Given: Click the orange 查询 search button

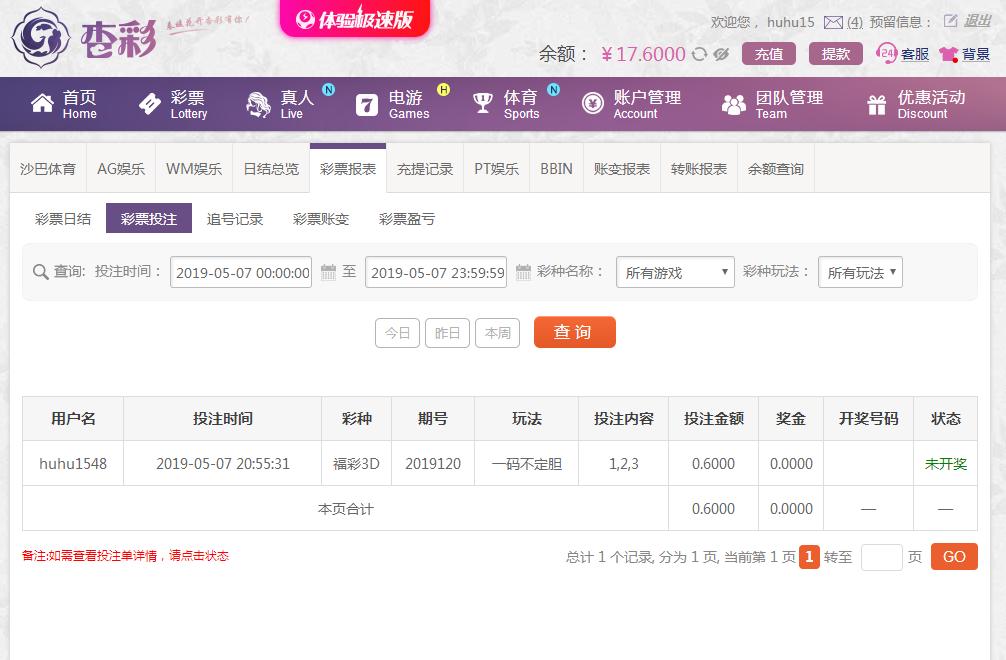Looking at the screenshot, I should click(574, 332).
